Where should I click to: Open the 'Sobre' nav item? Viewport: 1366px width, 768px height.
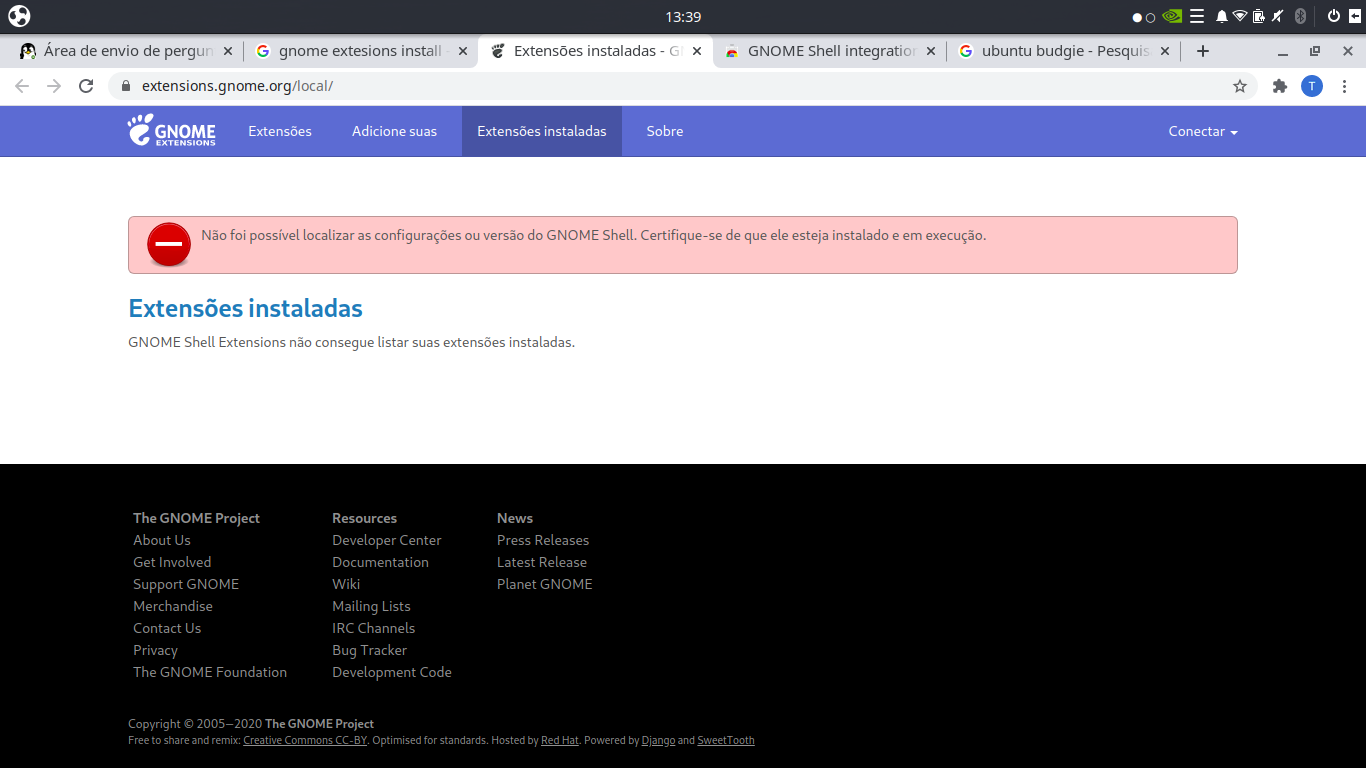[x=665, y=131]
